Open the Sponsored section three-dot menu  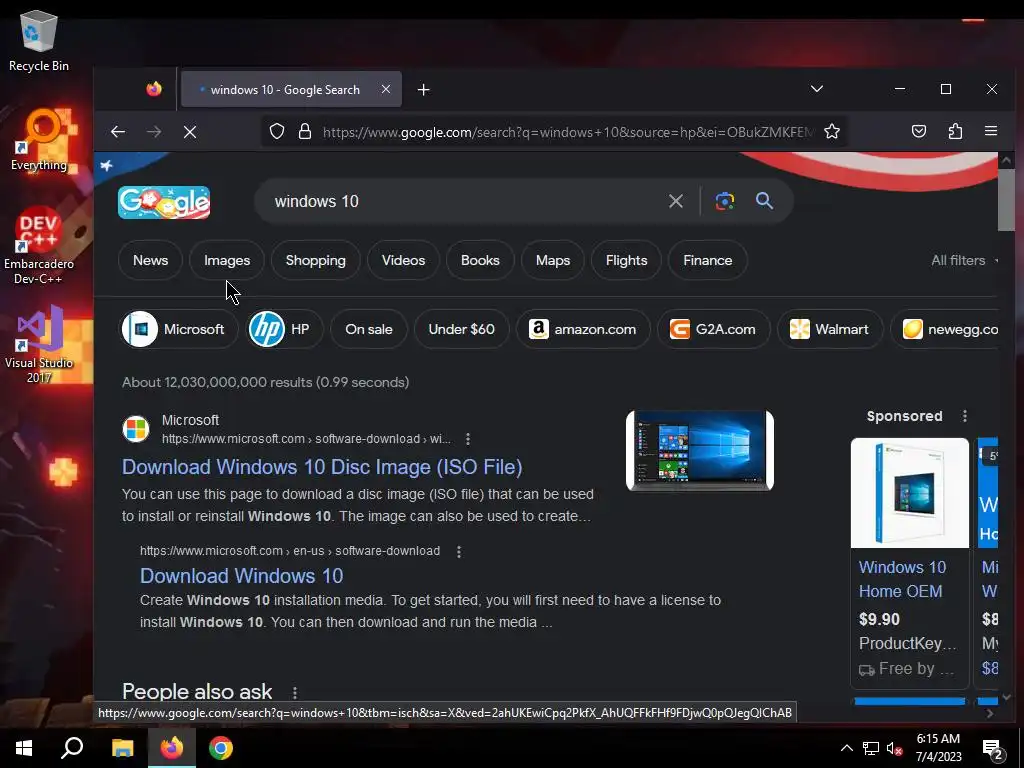(965, 416)
